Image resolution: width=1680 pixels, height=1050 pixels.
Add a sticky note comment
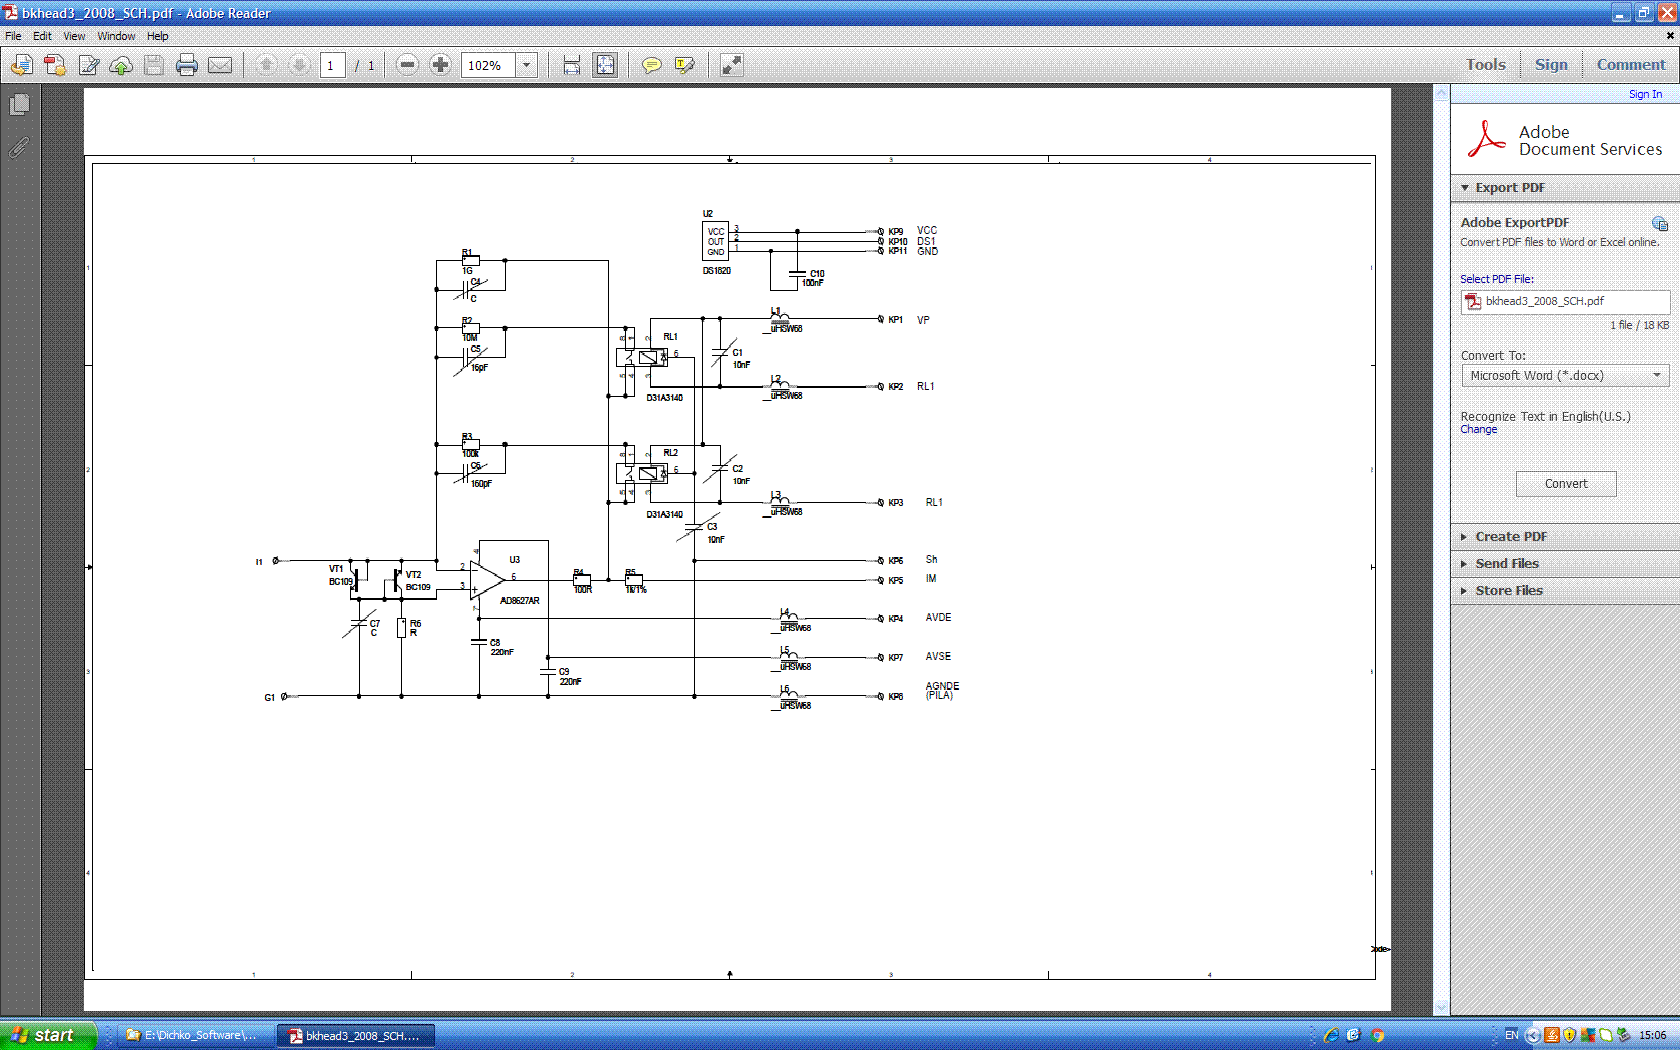point(651,66)
